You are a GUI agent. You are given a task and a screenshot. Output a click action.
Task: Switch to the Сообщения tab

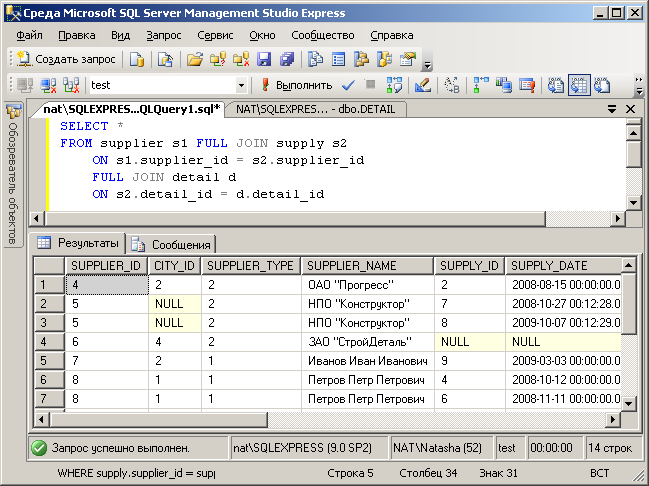(x=171, y=245)
